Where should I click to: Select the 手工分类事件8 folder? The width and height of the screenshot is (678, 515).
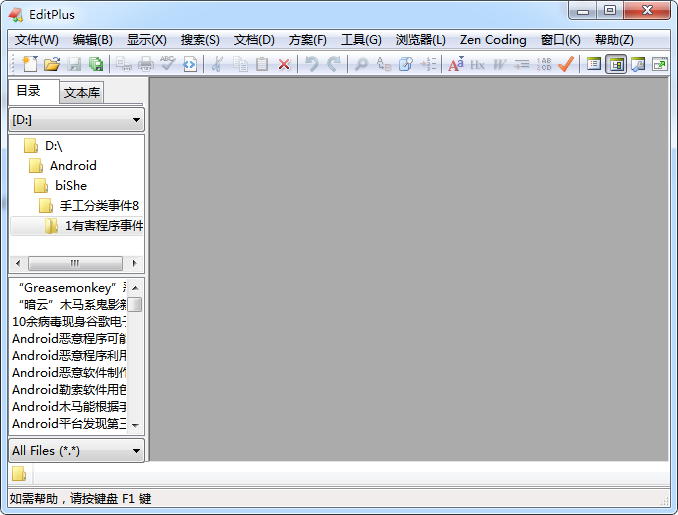tap(89, 205)
